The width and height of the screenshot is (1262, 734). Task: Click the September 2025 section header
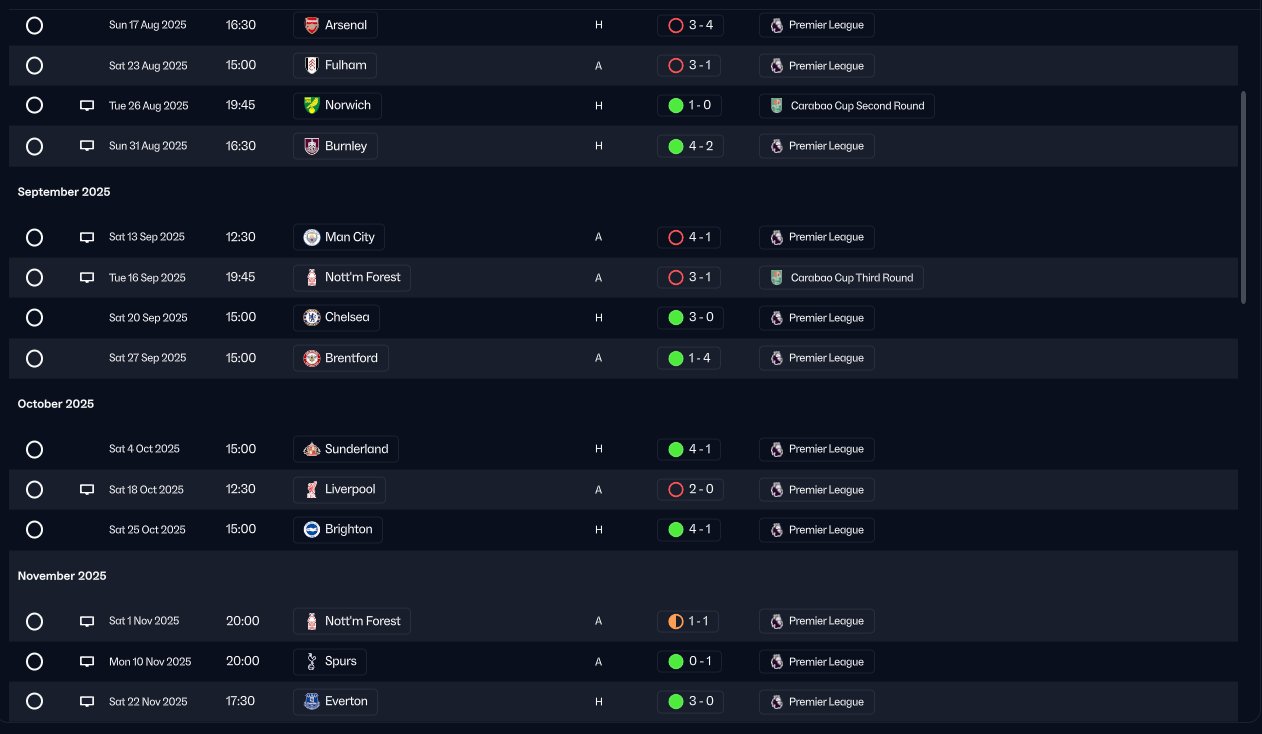pyautogui.click(x=64, y=192)
